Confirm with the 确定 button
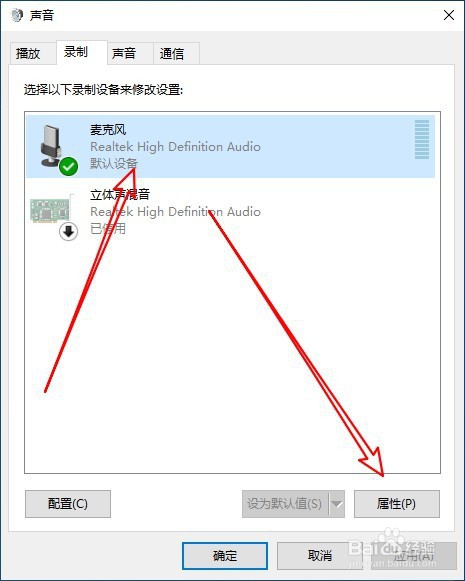 coord(225,556)
